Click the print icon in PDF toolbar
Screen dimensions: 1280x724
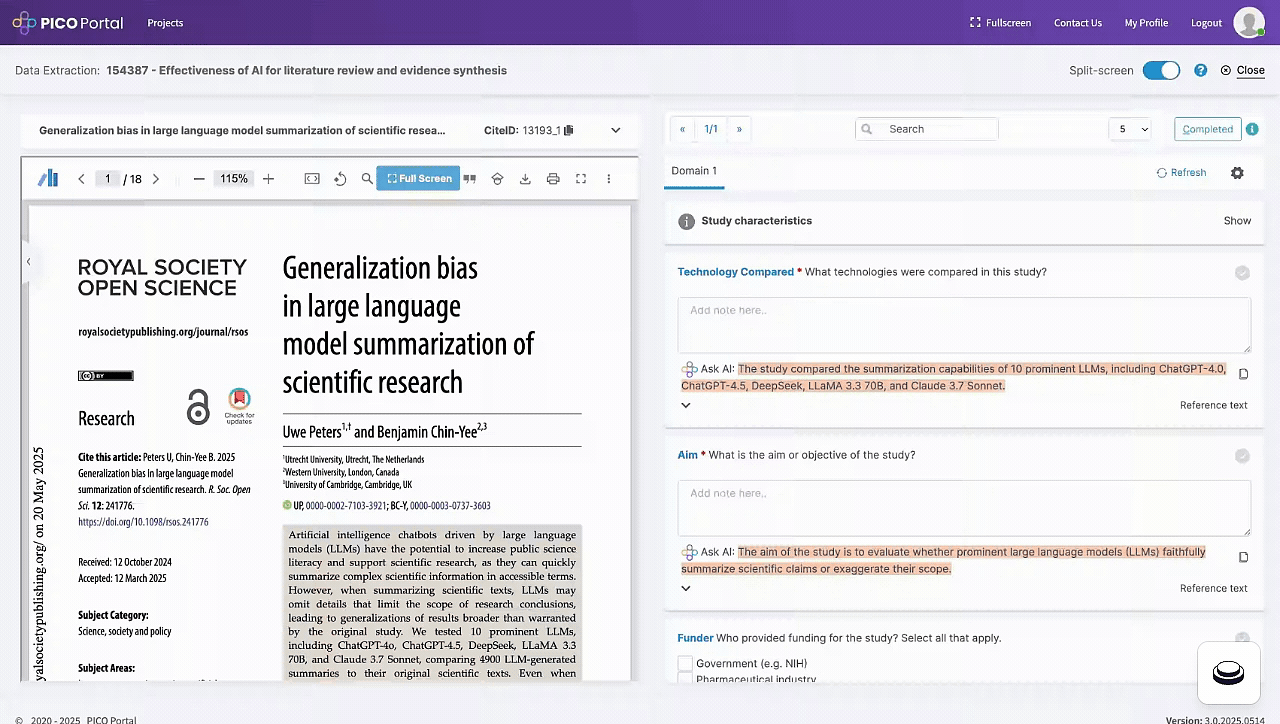click(553, 179)
